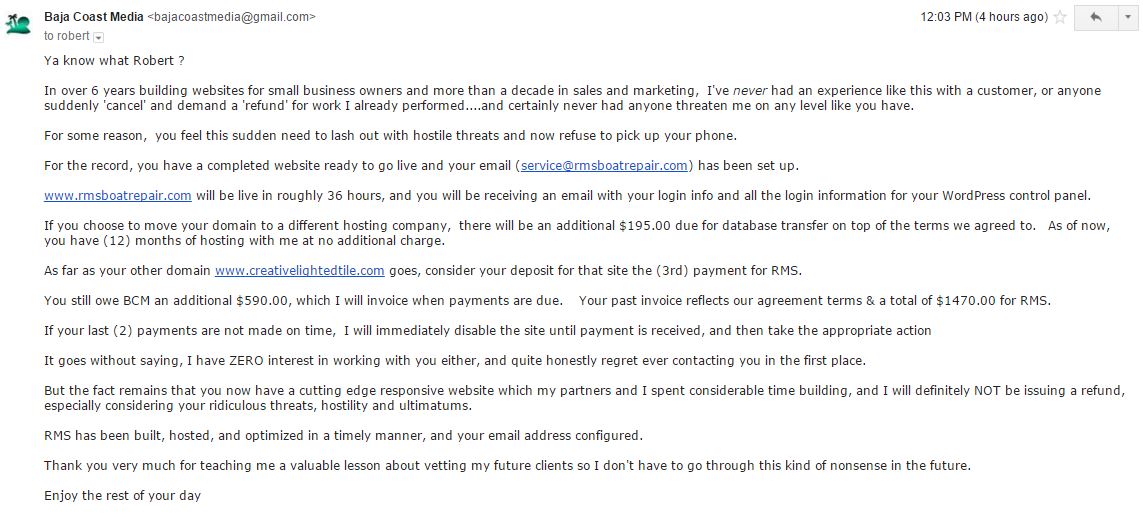Click the "Enjoy the rest of your day" line
Image resolution: width=1143 pixels, height=518 pixels.
pyautogui.click(x=122, y=495)
